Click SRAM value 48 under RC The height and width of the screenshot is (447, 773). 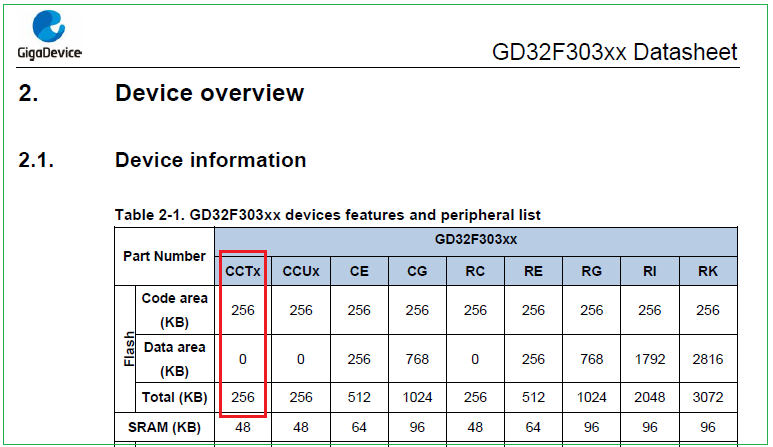click(475, 427)
